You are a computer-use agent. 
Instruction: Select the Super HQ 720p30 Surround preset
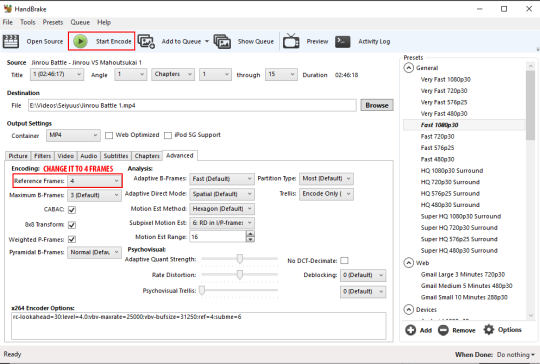point(459,228)
